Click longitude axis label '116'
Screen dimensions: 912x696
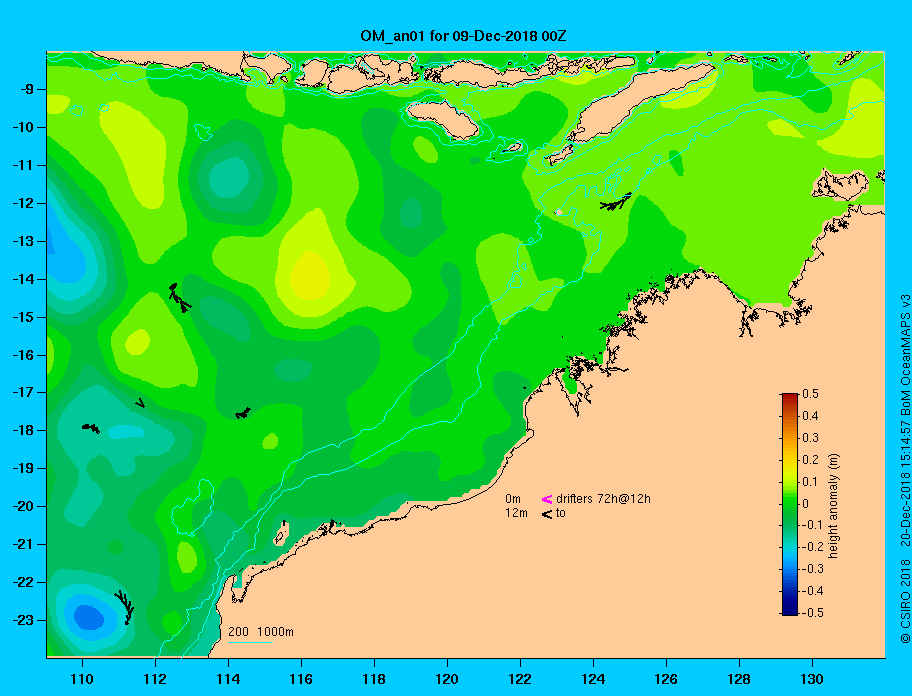point(301,679)
